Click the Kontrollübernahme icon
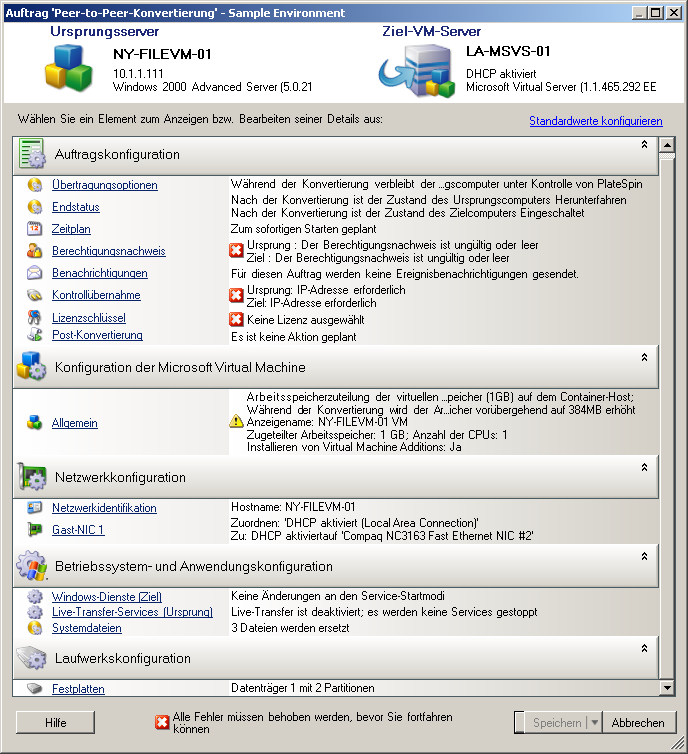This screenshot has height=754, width=688. click(x=35, y=295)
